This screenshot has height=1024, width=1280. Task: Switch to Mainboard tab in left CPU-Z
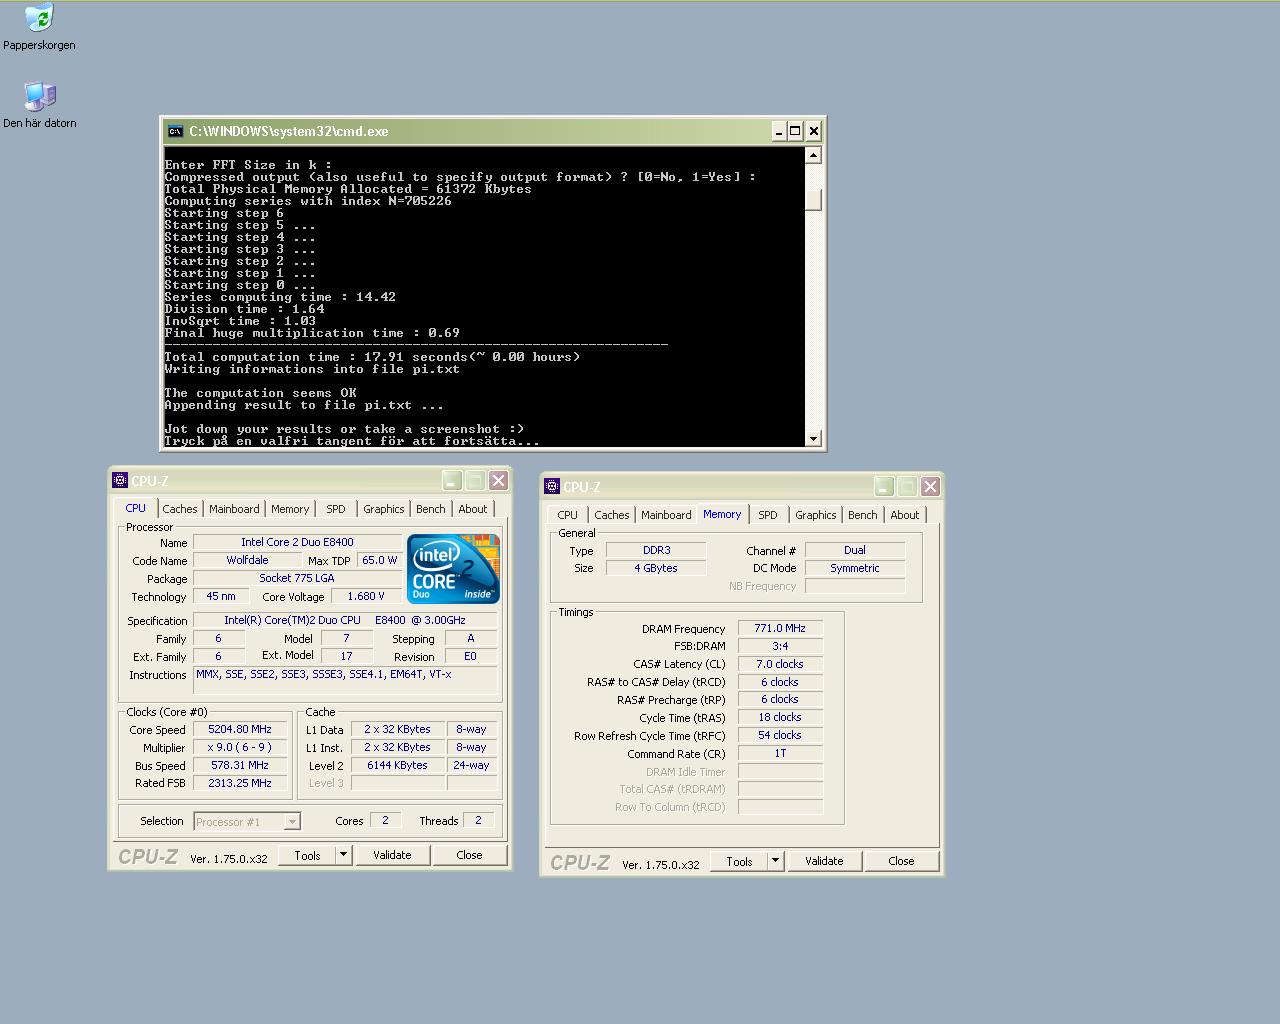coord(234,509)
